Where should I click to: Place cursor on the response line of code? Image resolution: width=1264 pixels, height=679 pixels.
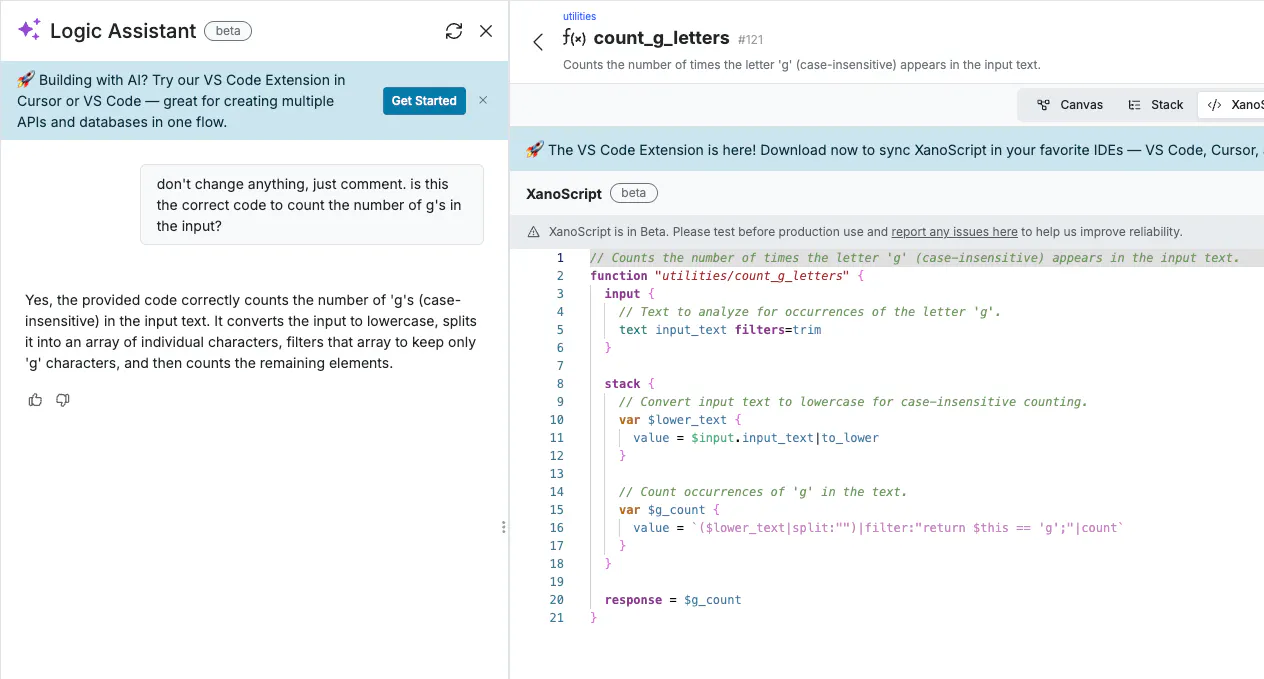click(x=672, y=600)
